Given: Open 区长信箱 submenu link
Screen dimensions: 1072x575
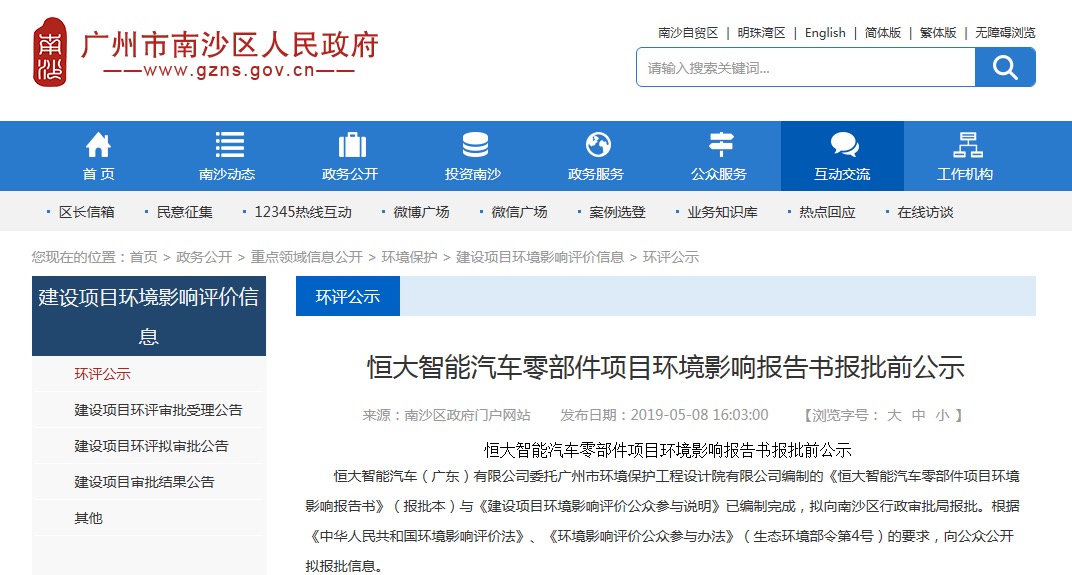Looking at the screenshot, I should click(87, 212).
